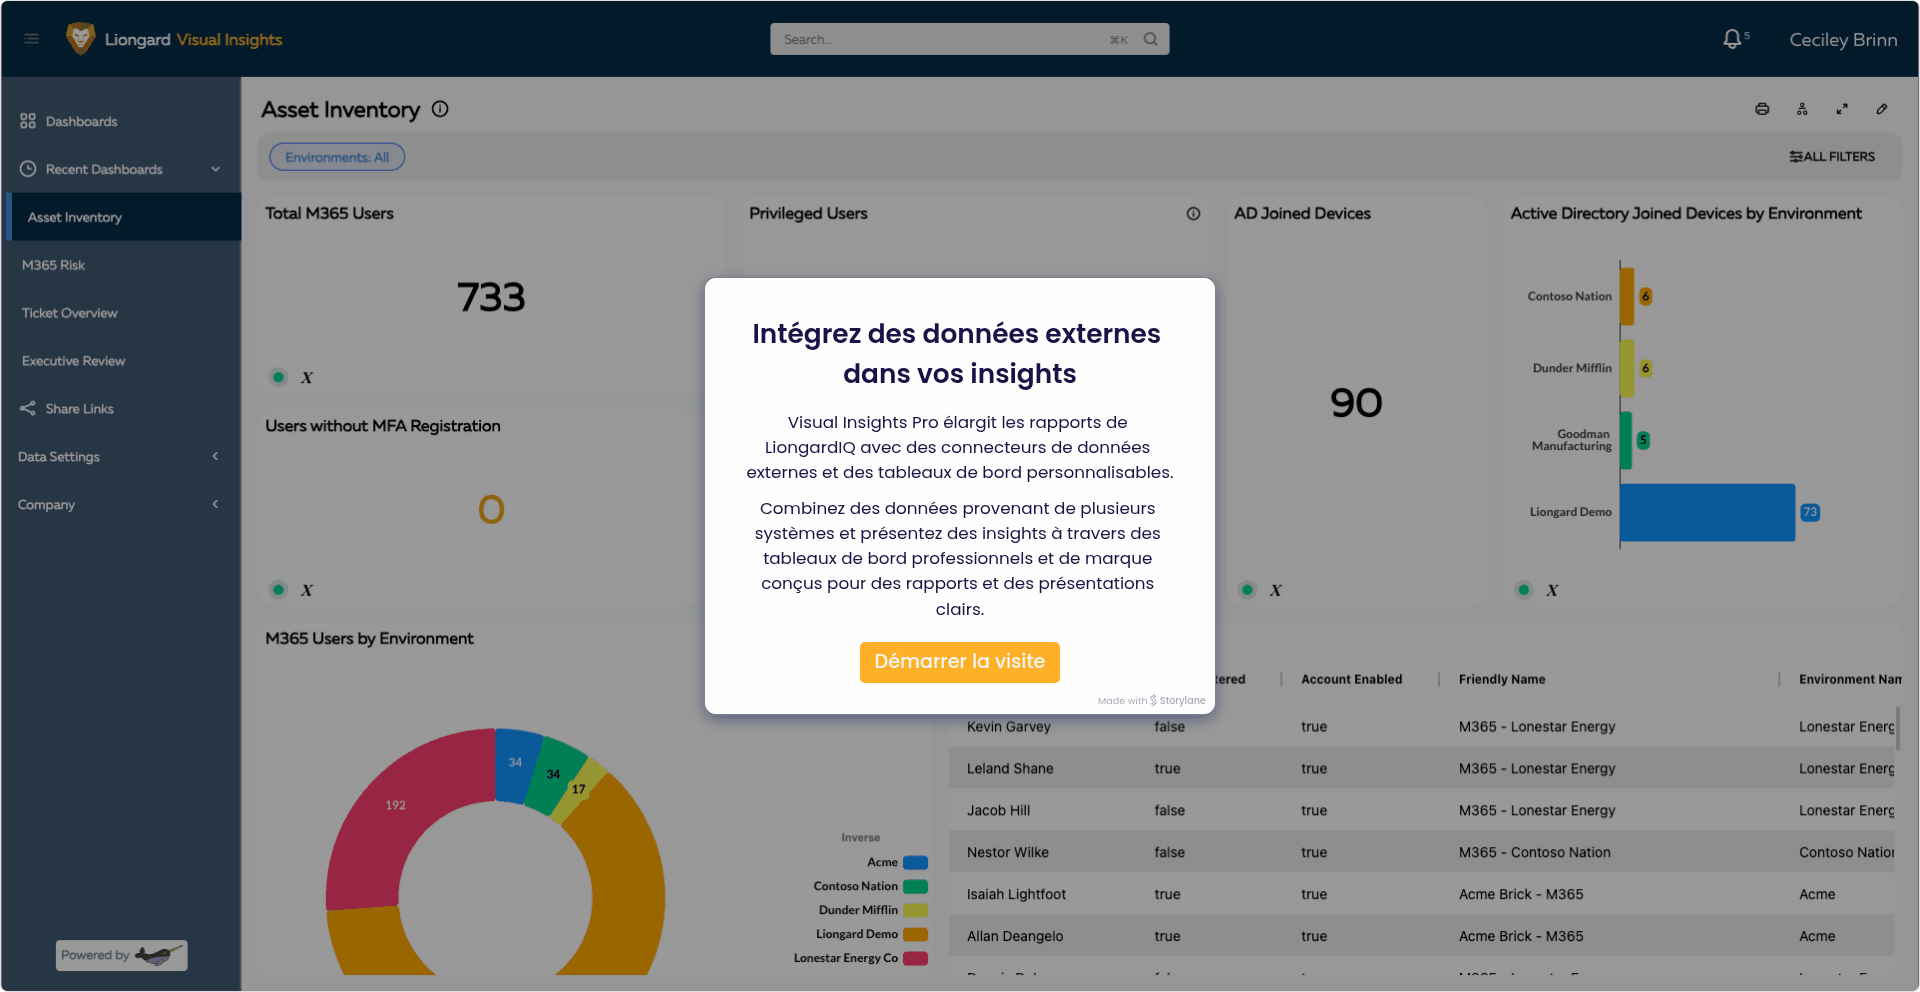Click the hamburger menu icon
1920x992 pixels.
(x=31, y=39)
